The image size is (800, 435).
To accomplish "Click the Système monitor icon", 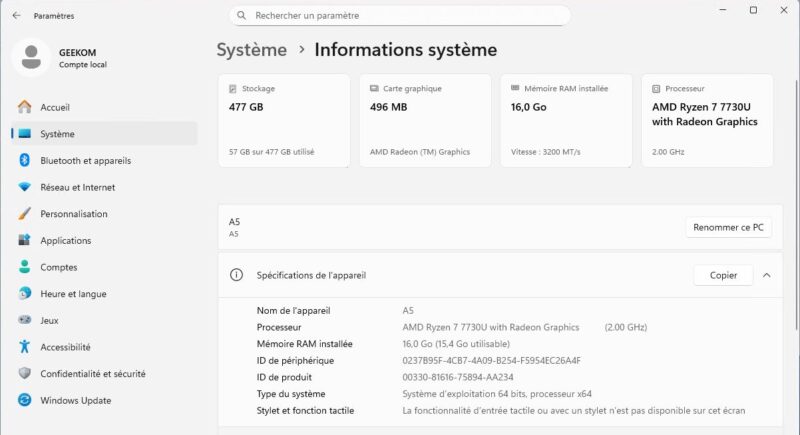I will 24,134.
